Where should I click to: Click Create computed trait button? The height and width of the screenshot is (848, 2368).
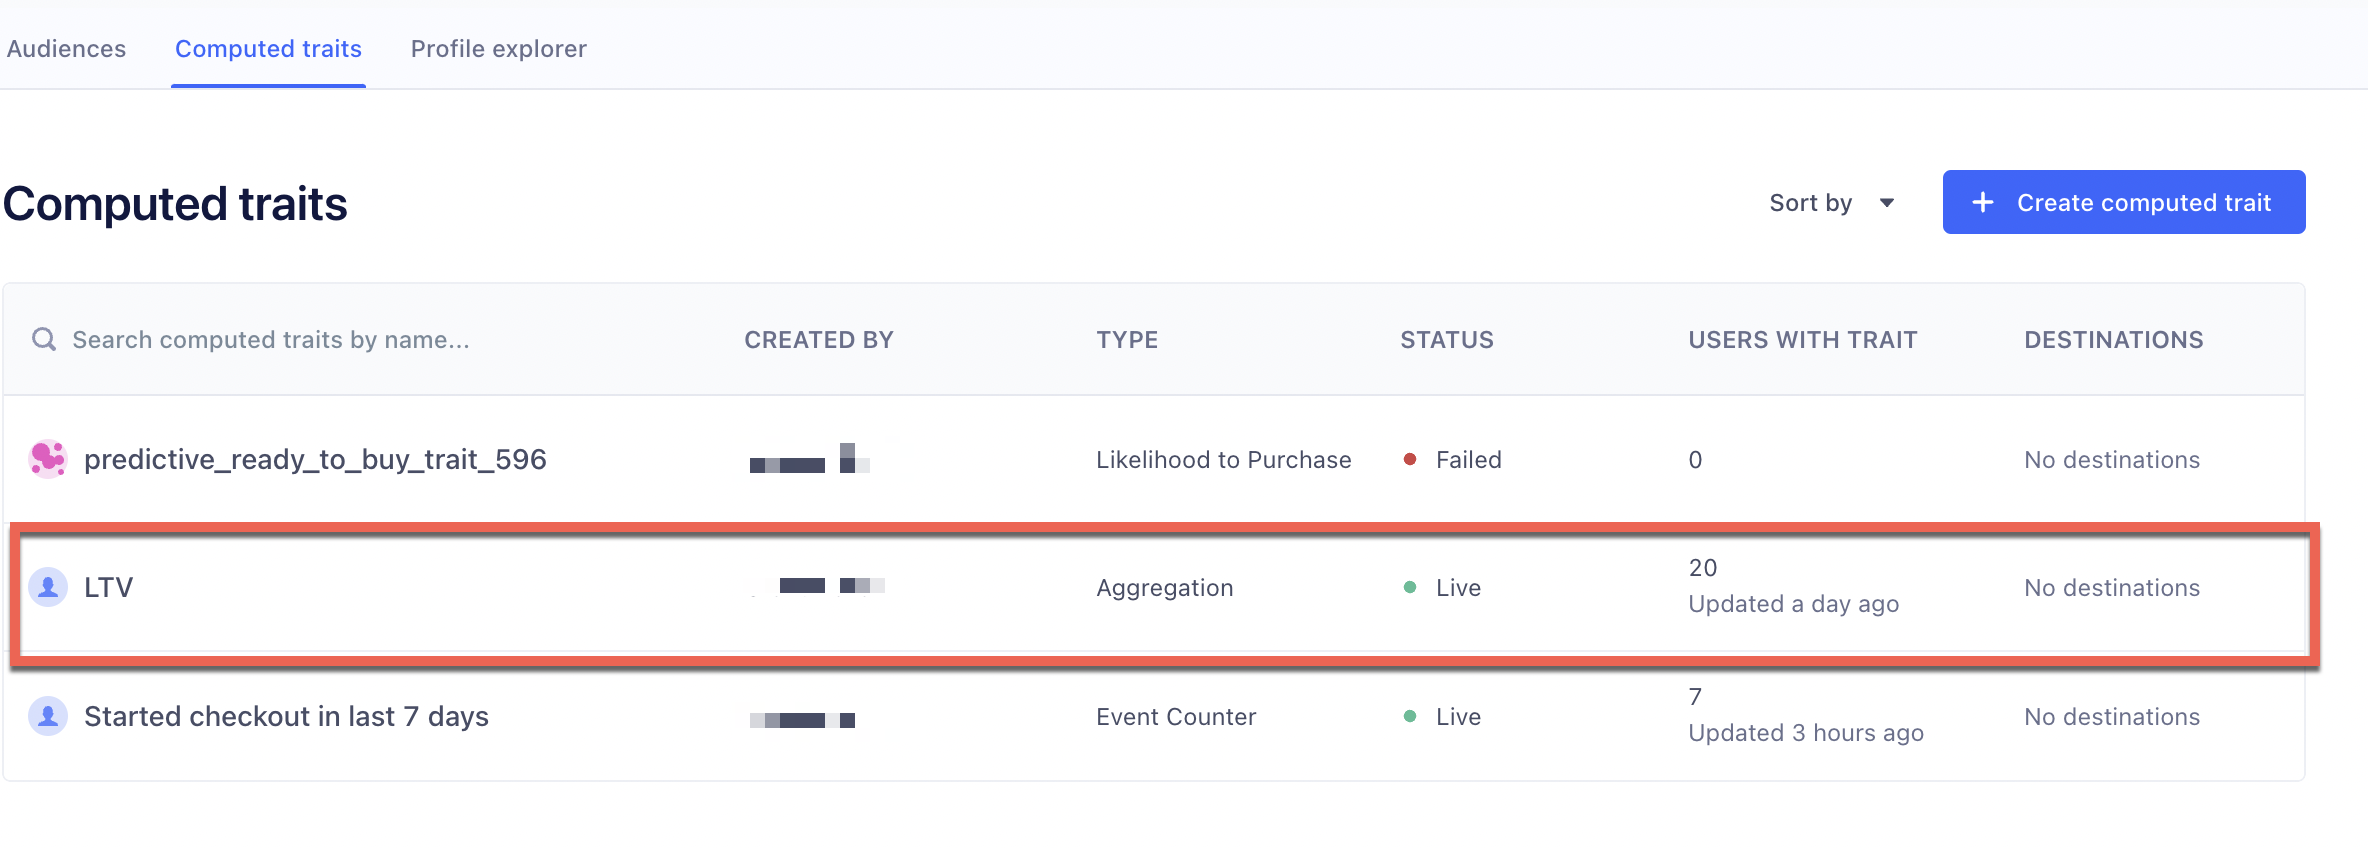point(2124,202)
